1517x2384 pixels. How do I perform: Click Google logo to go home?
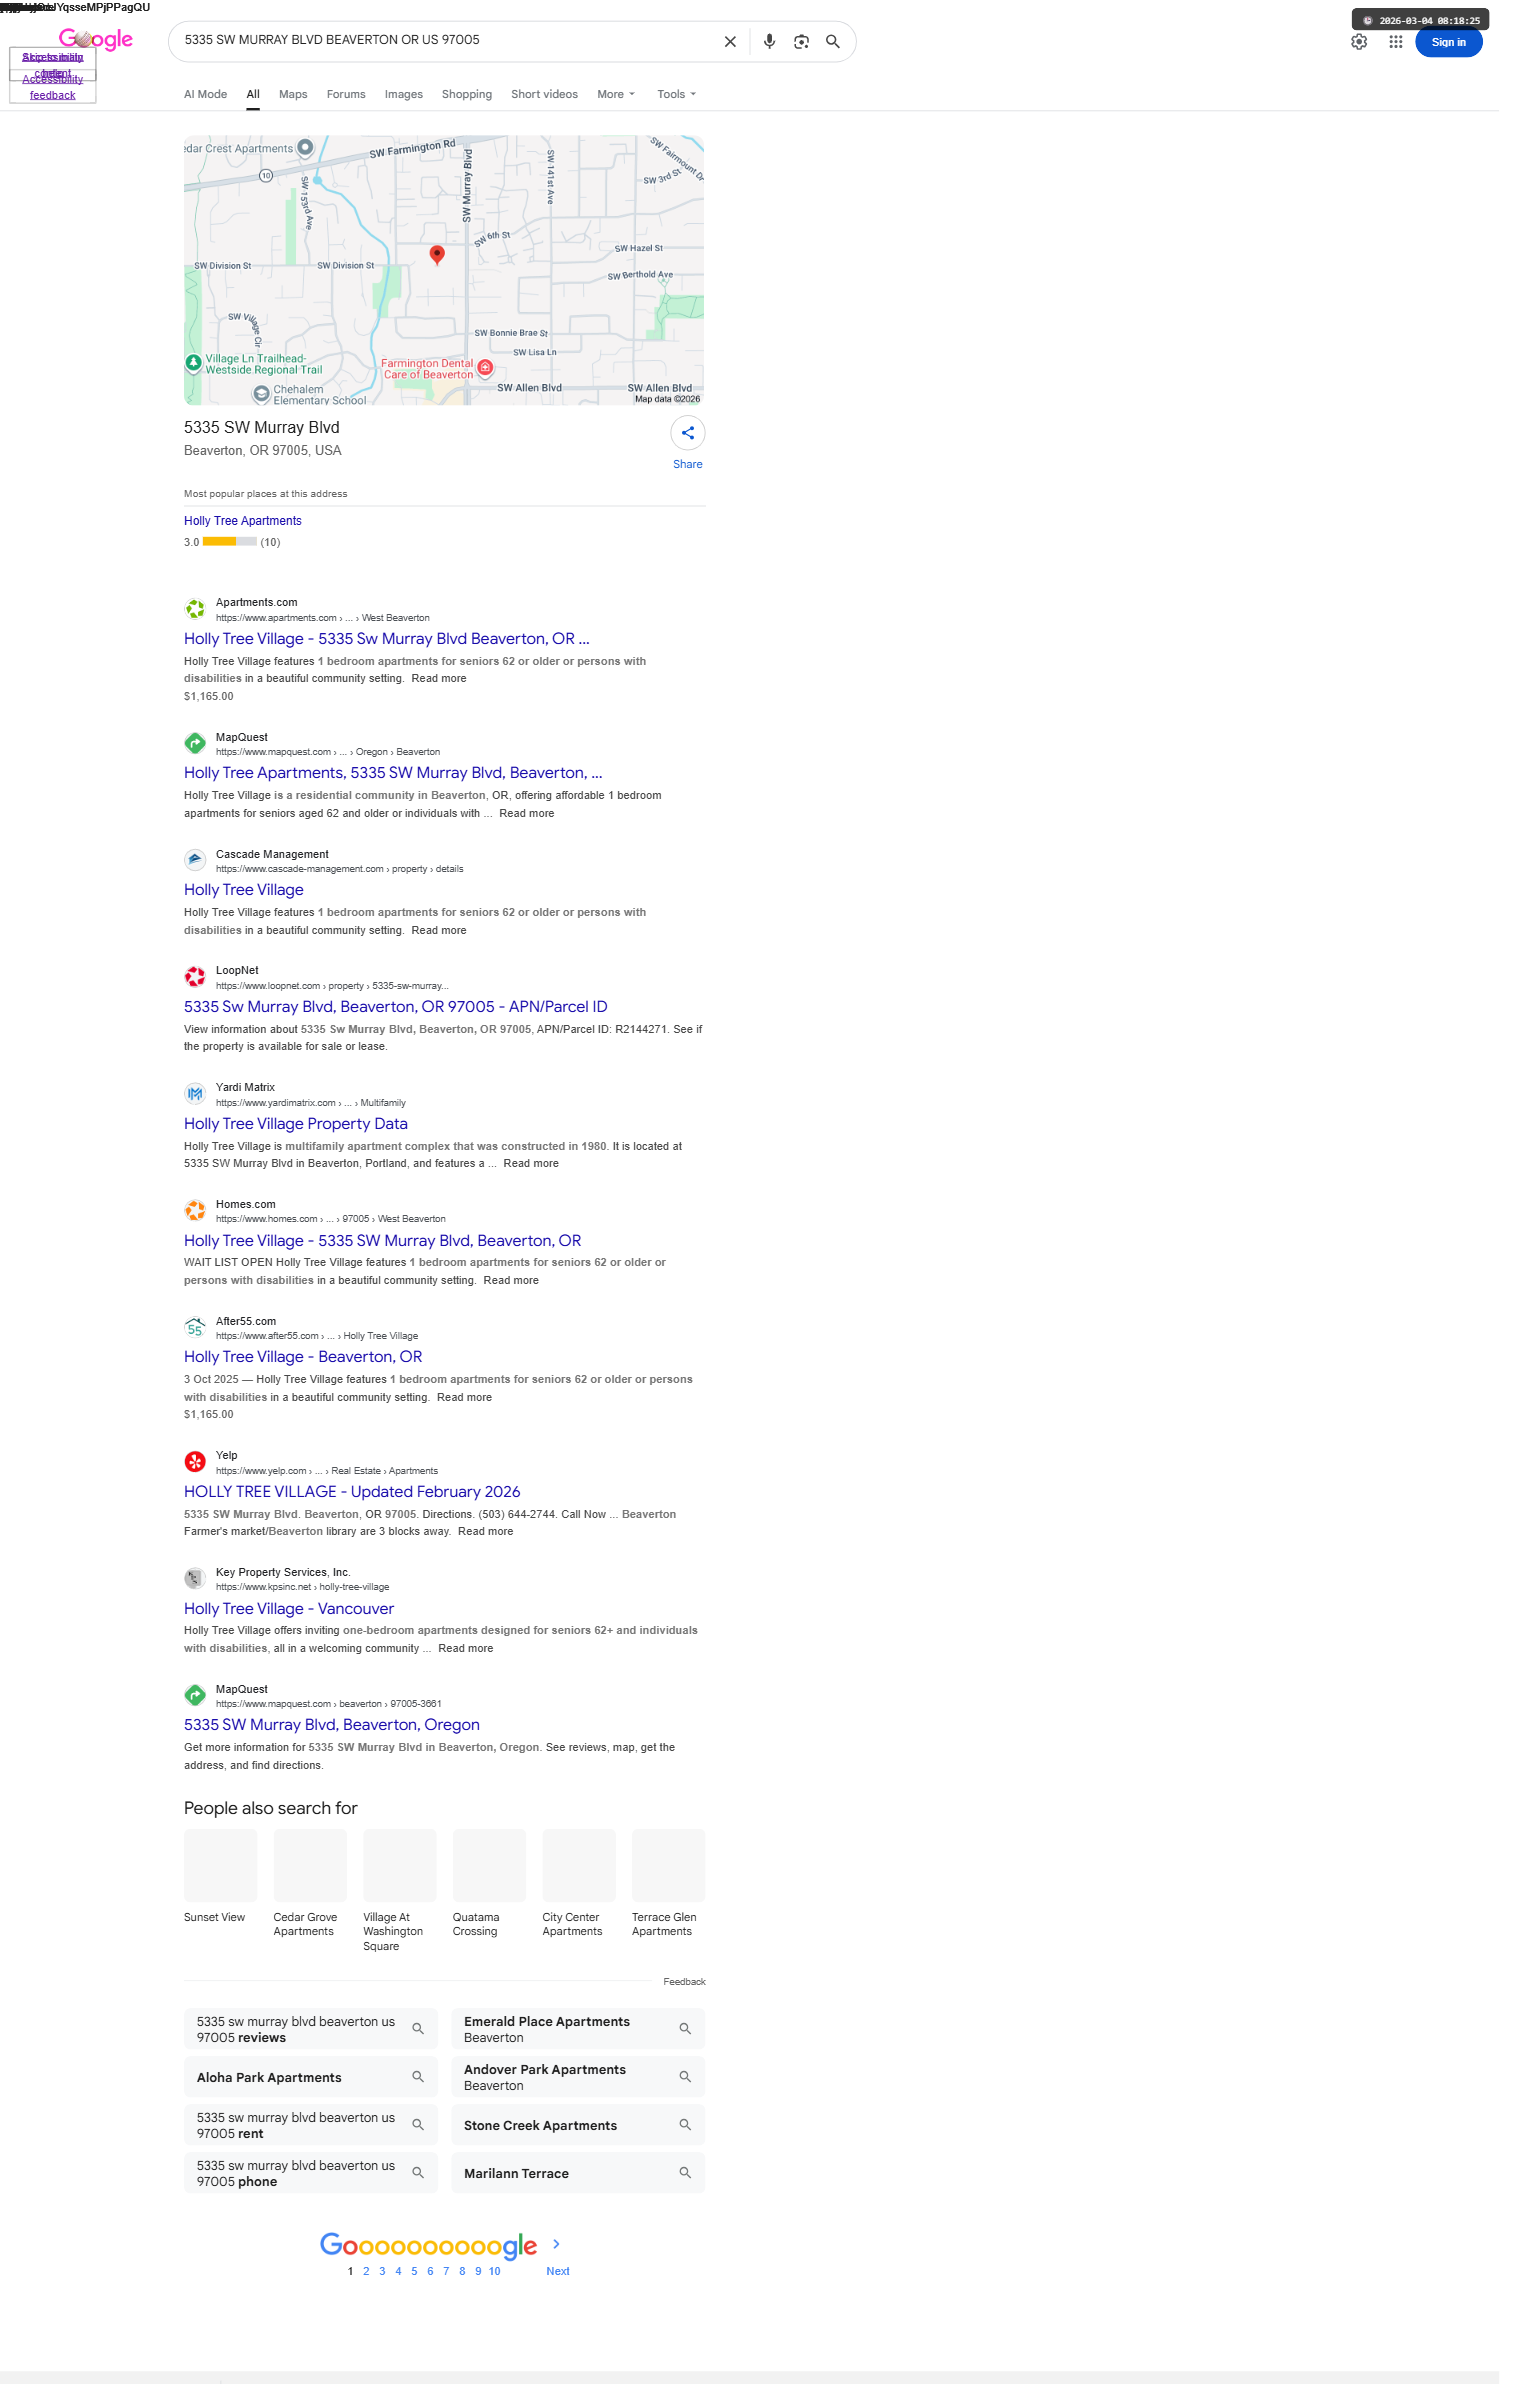coord(96,39)
